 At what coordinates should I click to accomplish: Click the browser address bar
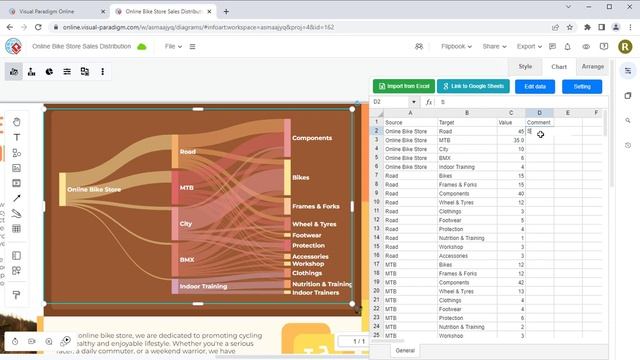click(302, 27)
